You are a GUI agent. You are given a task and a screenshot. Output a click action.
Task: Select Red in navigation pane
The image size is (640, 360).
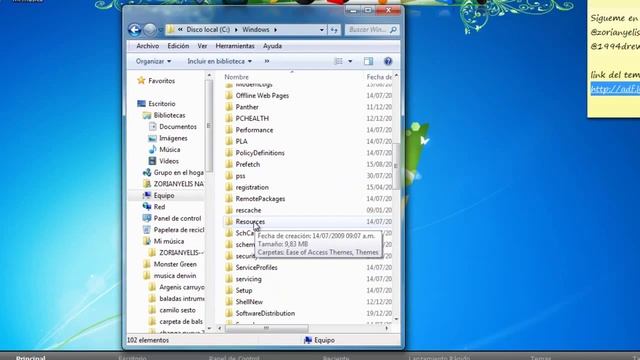point(159,207)
